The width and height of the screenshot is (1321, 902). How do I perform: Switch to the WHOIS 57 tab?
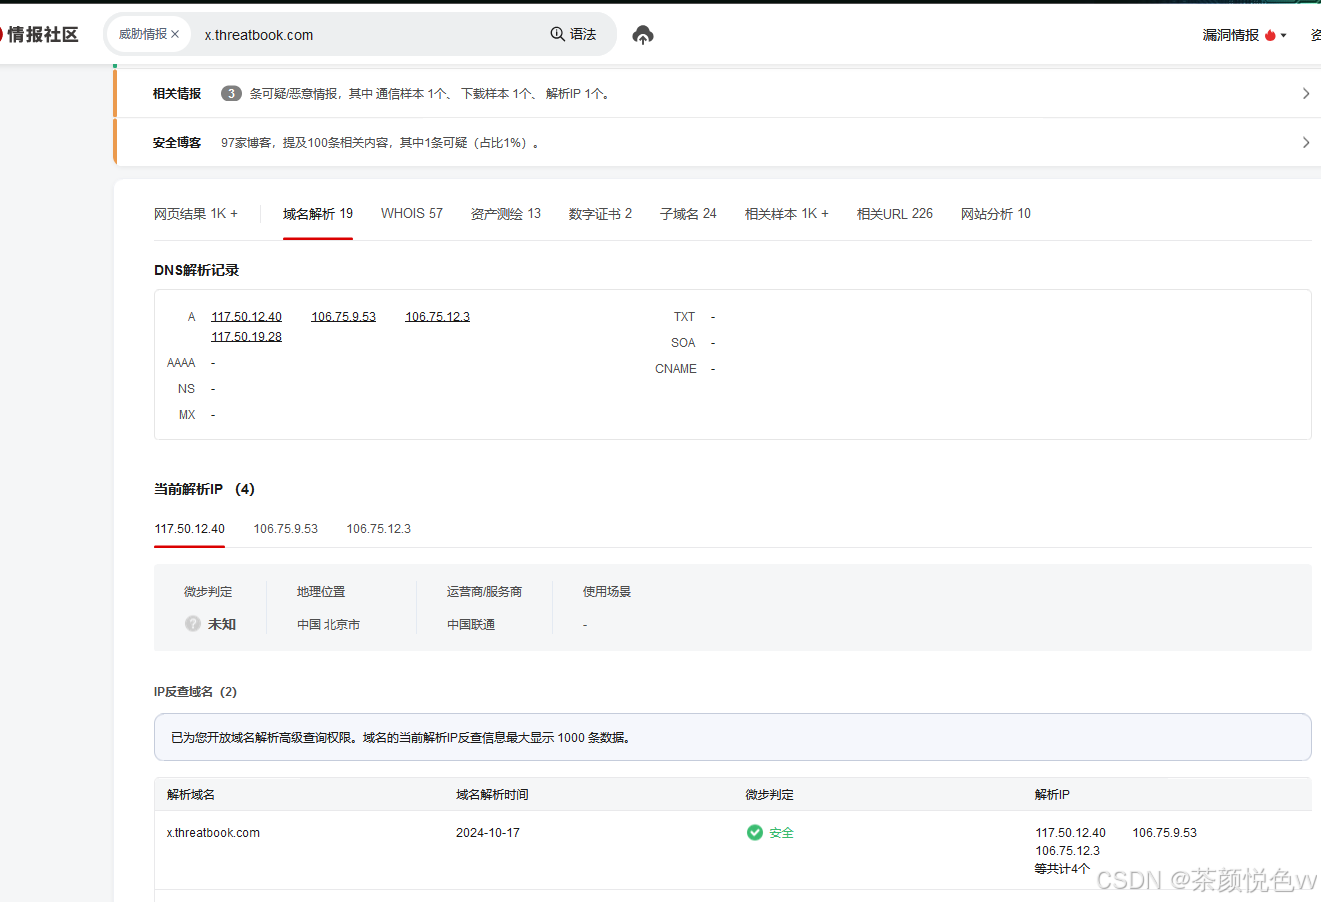[412, 214]
